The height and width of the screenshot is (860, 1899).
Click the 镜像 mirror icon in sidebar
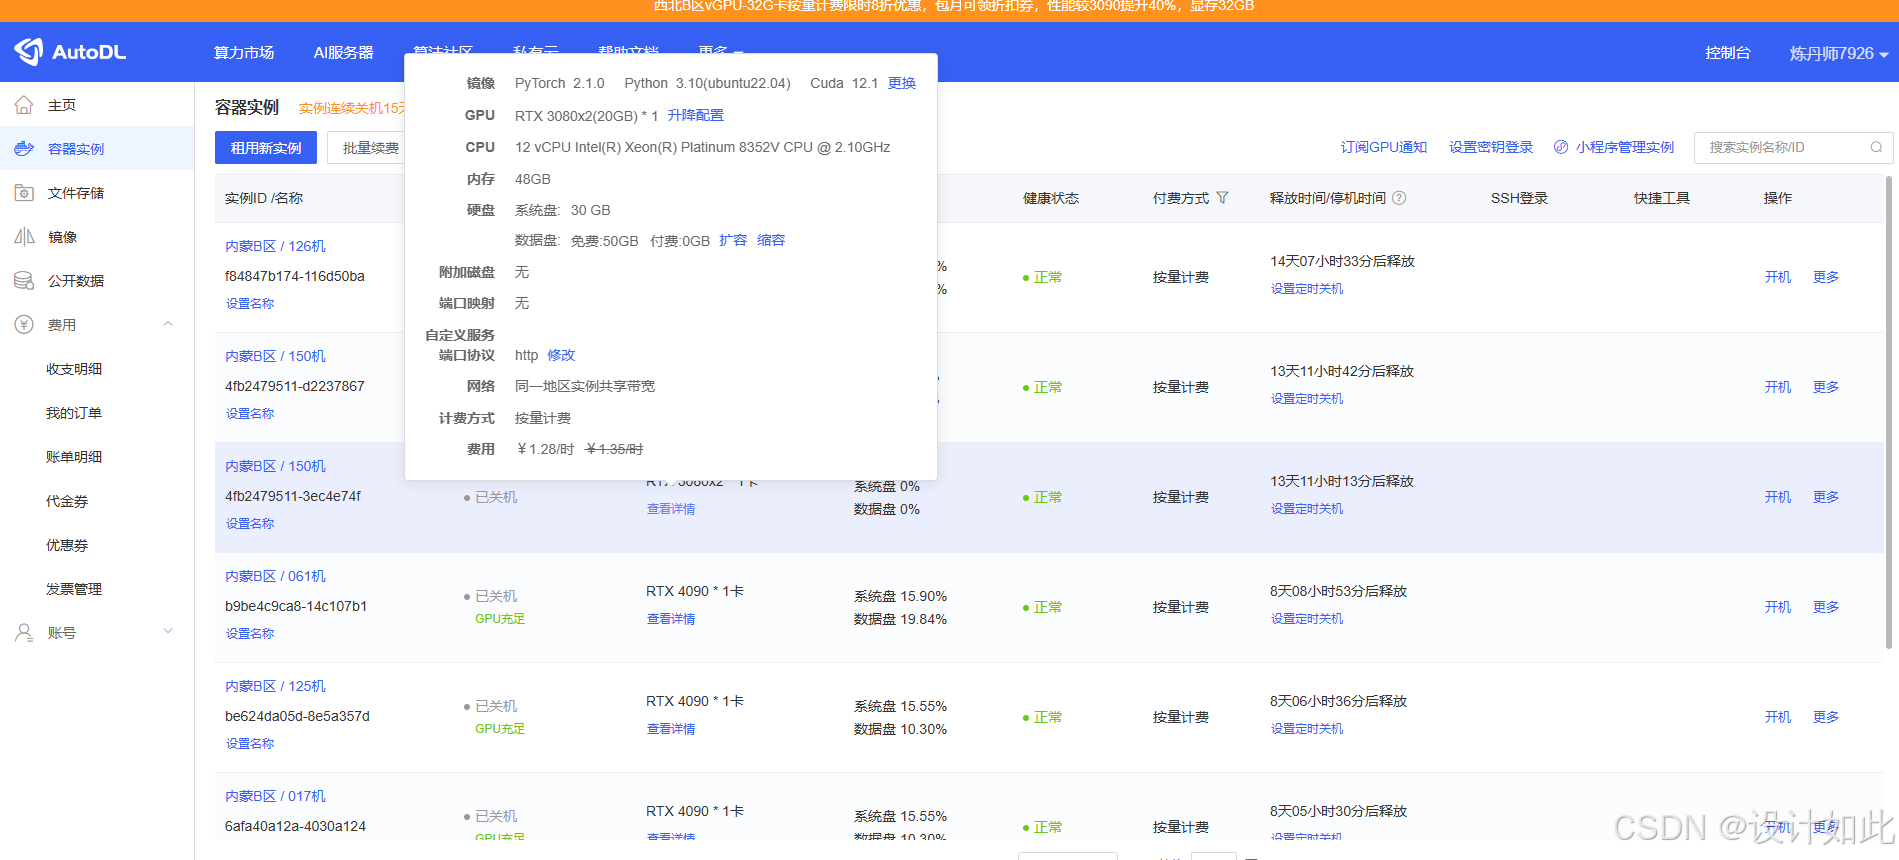click(x=24, y=237)
